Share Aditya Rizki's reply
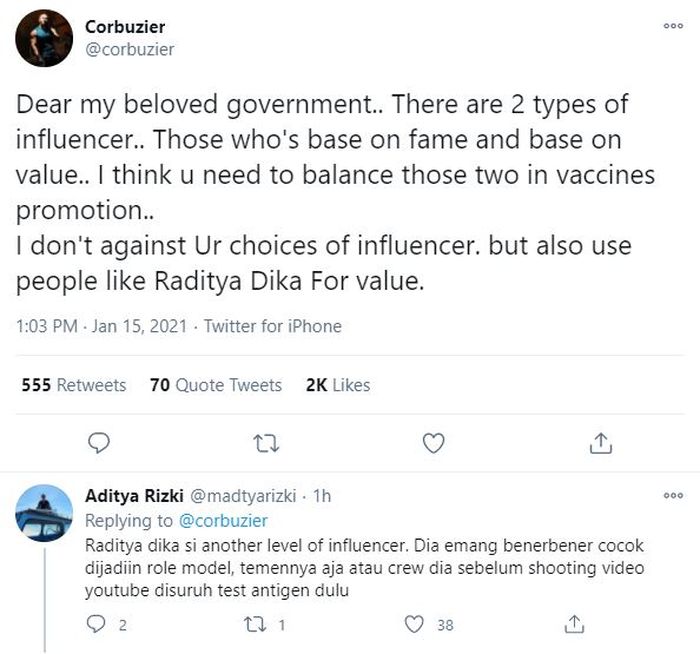The width and height of the screenshot is (700, 654). pyautogui.click(x=574, y=624)
